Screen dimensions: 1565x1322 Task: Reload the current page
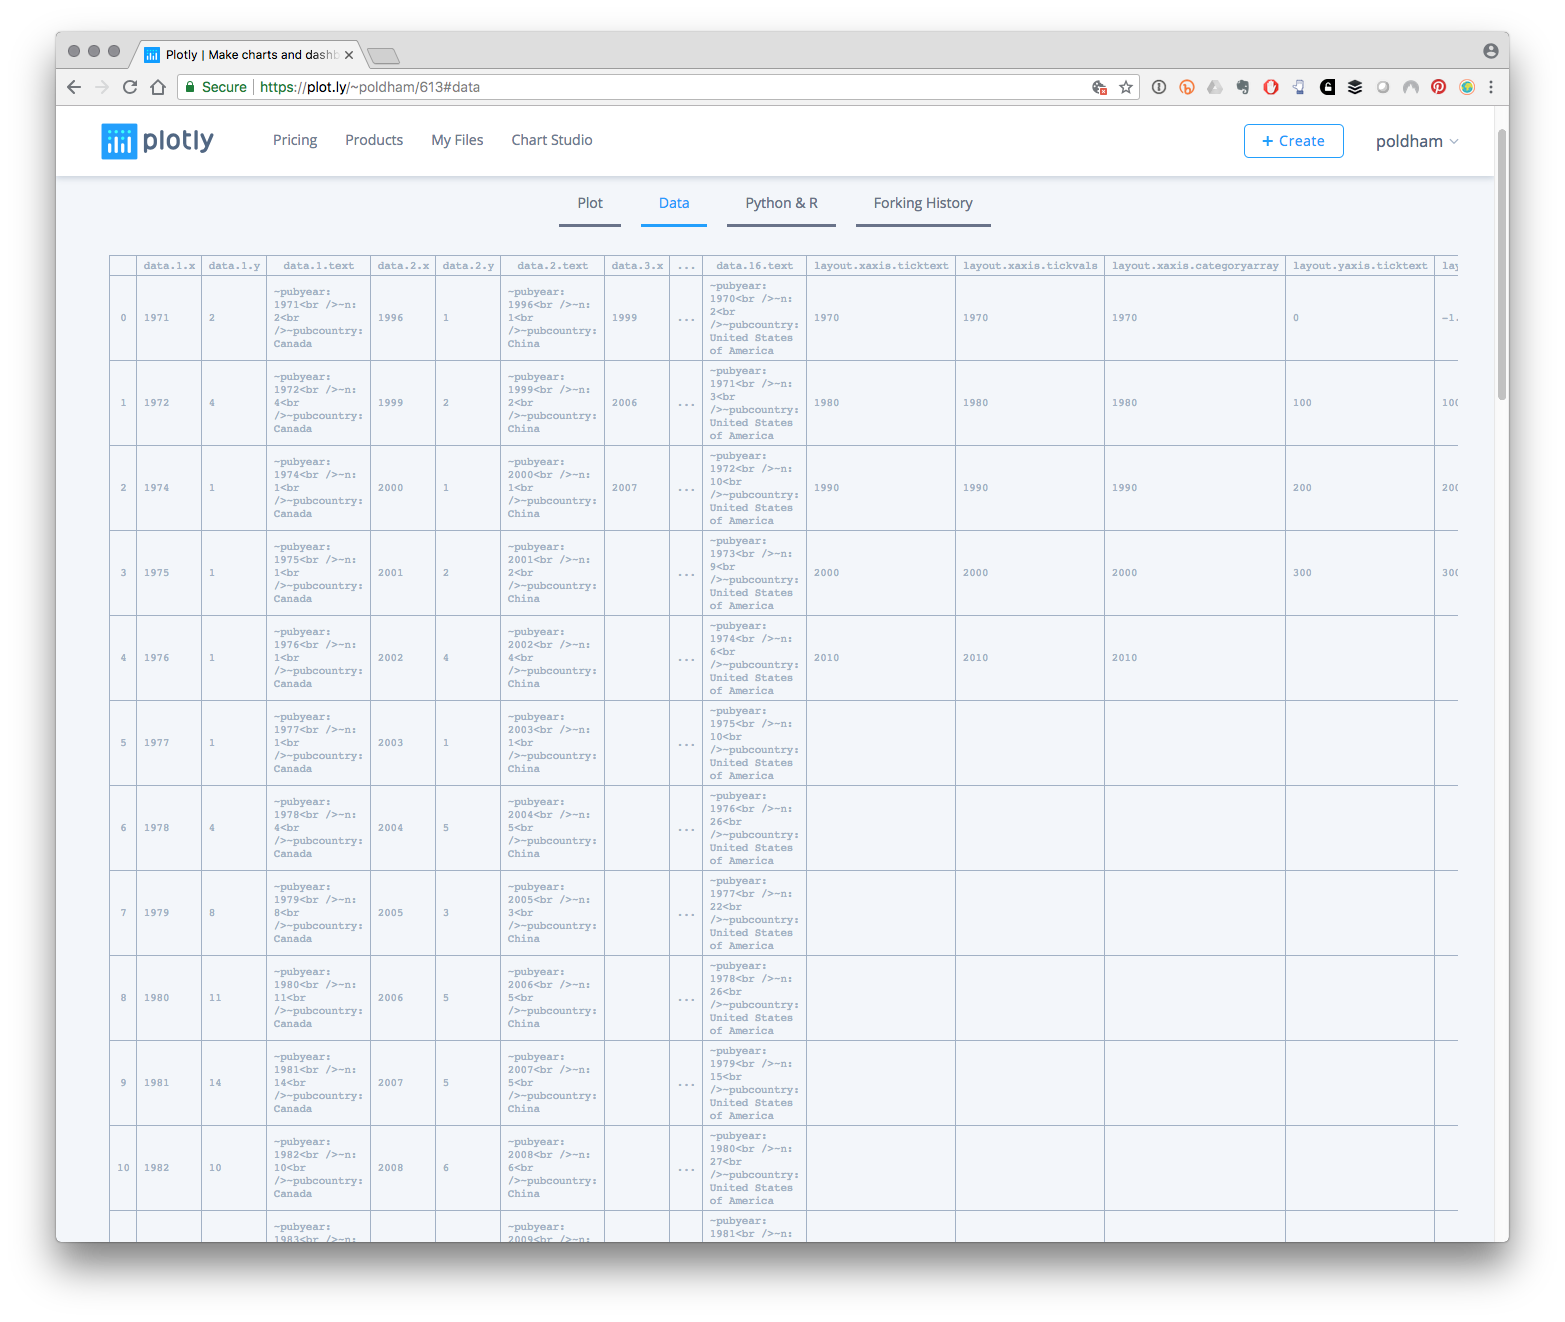point(130,87)
